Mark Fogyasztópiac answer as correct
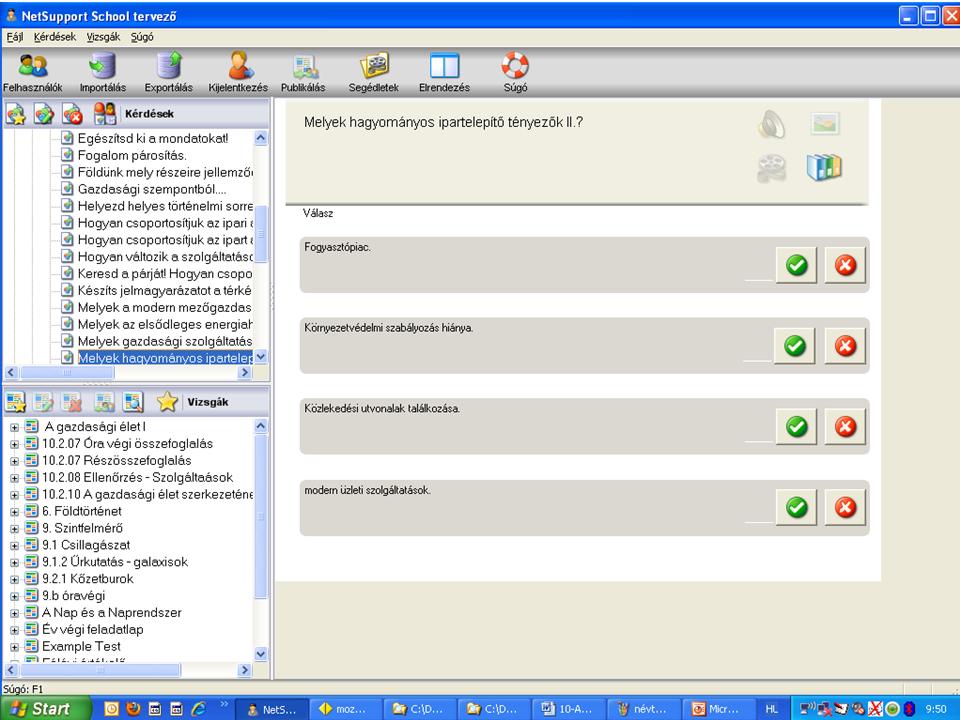The height and width of the screenshot is (720, 960). (x=796, y=266)
